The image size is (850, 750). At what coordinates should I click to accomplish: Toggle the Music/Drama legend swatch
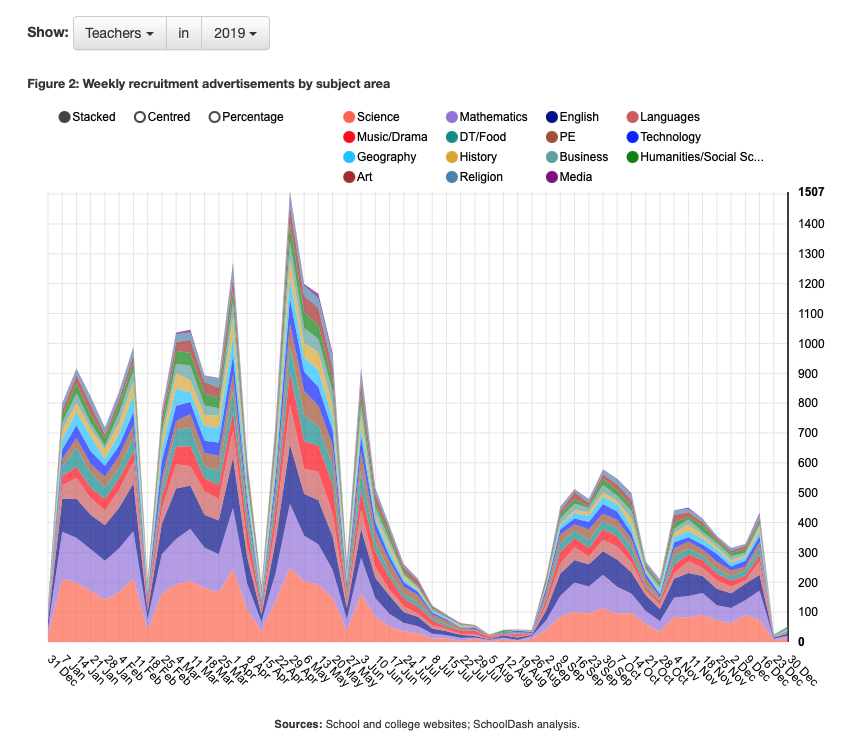click(x=349, y=137)
